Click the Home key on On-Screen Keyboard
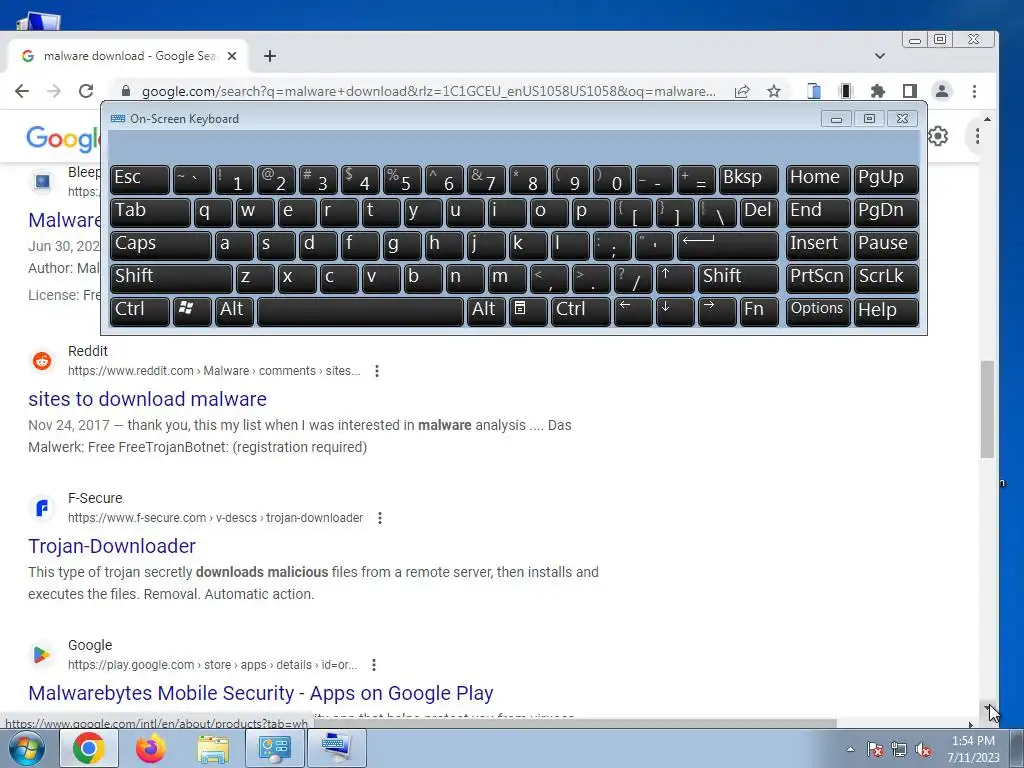This screenshot has width=1024, height=768. [x=818, y=180]
